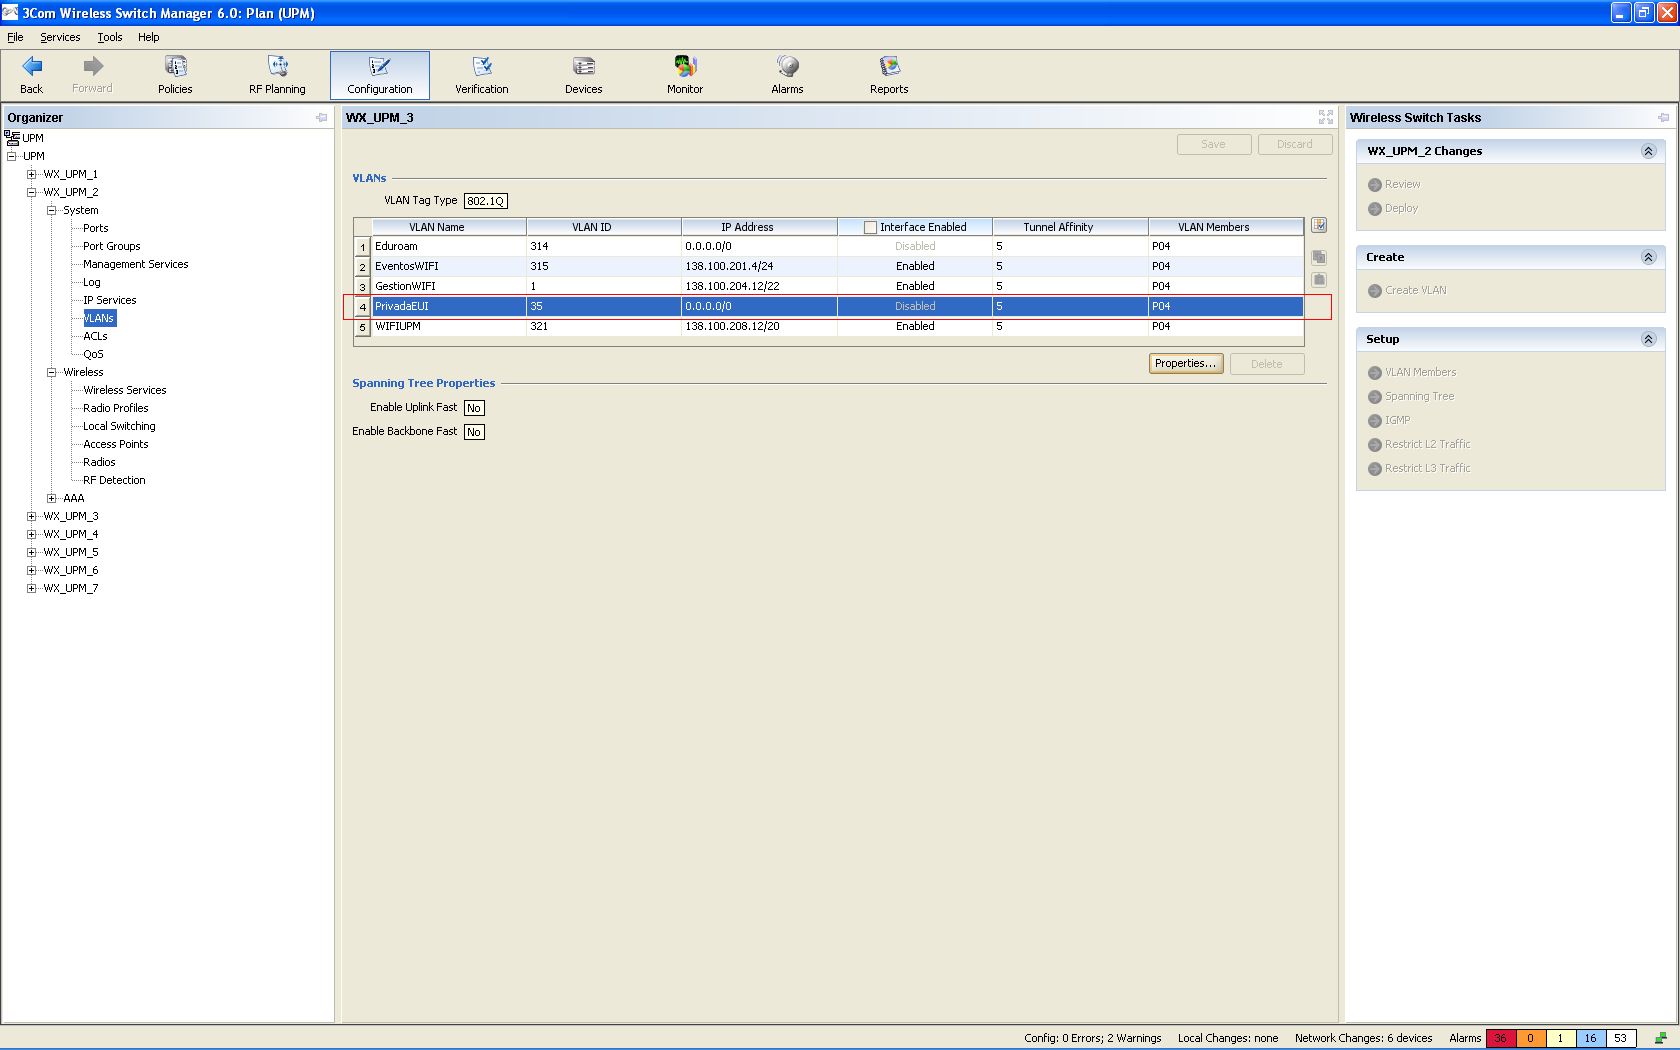Open the Devices toolbar section
This screenshot has height=1050, width=1680.
coord(584,76)
